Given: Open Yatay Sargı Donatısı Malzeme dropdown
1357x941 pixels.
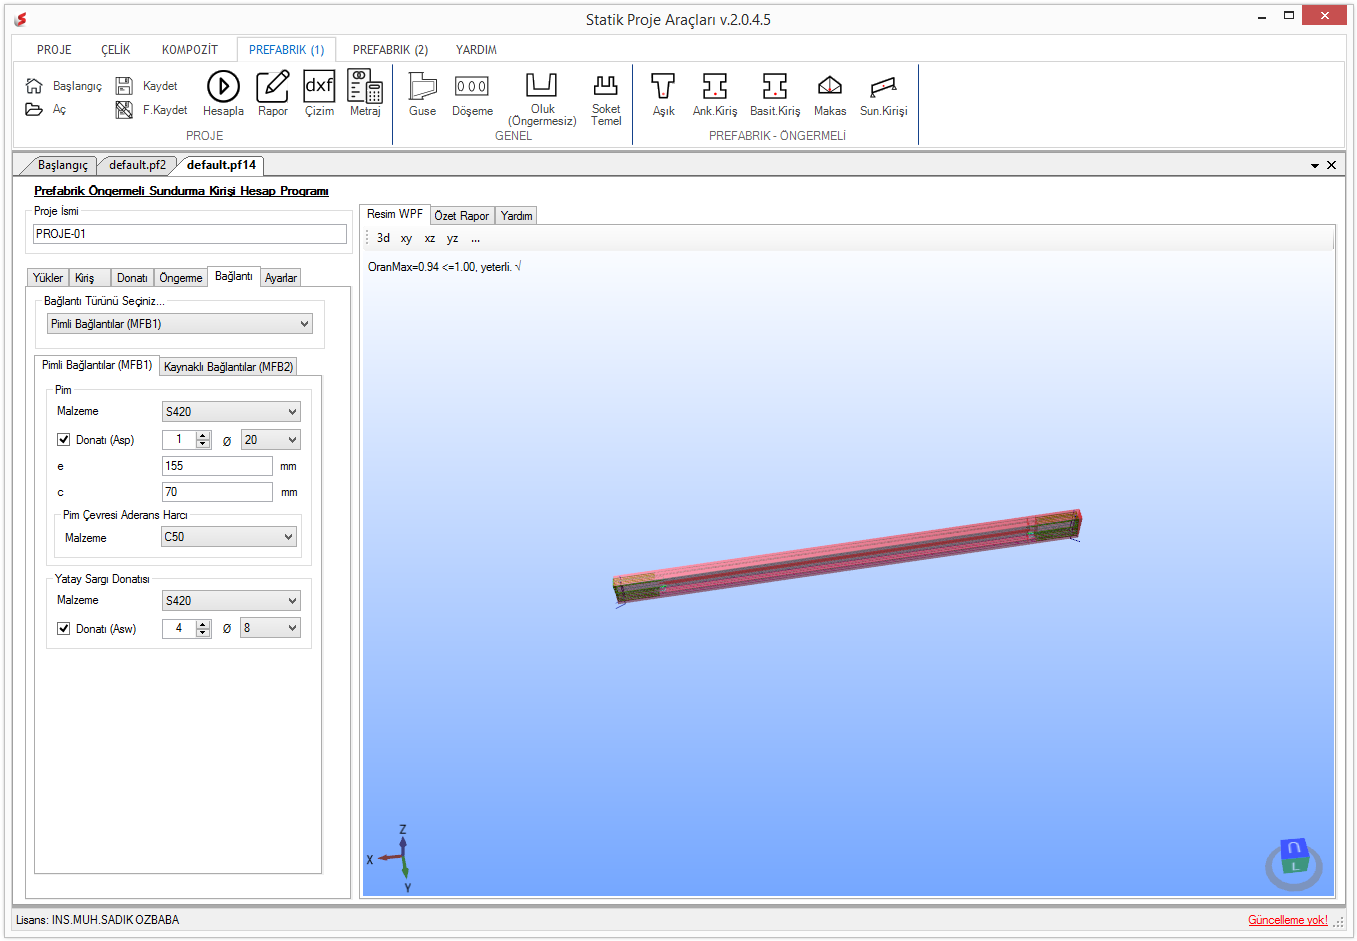Looking at the screenshot, I should [x=231, y=601].
